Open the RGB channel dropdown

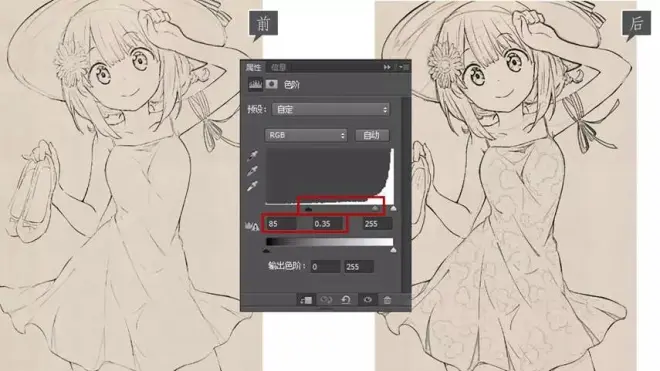point(306,135)
